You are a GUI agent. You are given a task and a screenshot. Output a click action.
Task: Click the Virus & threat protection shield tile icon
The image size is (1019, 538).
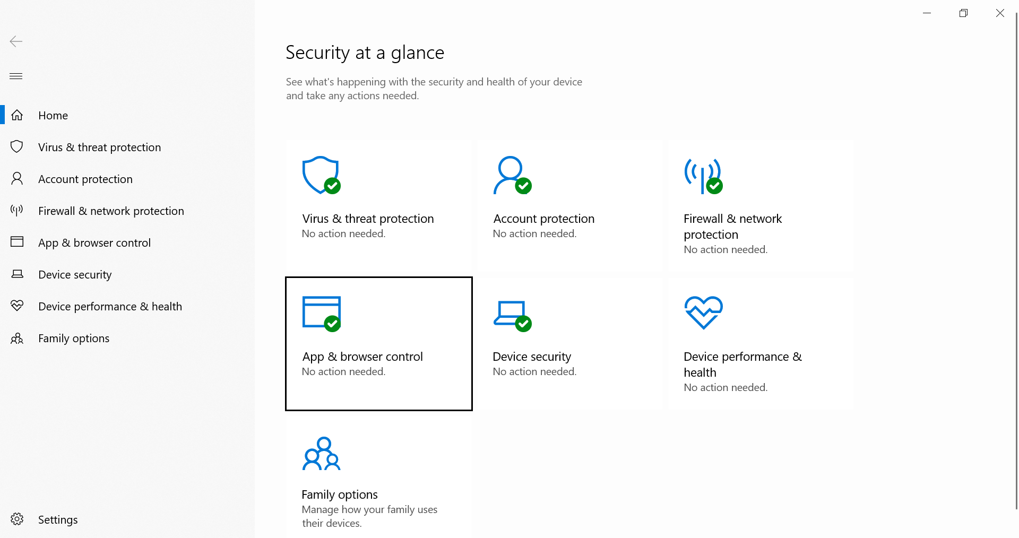tap(321, 175)
